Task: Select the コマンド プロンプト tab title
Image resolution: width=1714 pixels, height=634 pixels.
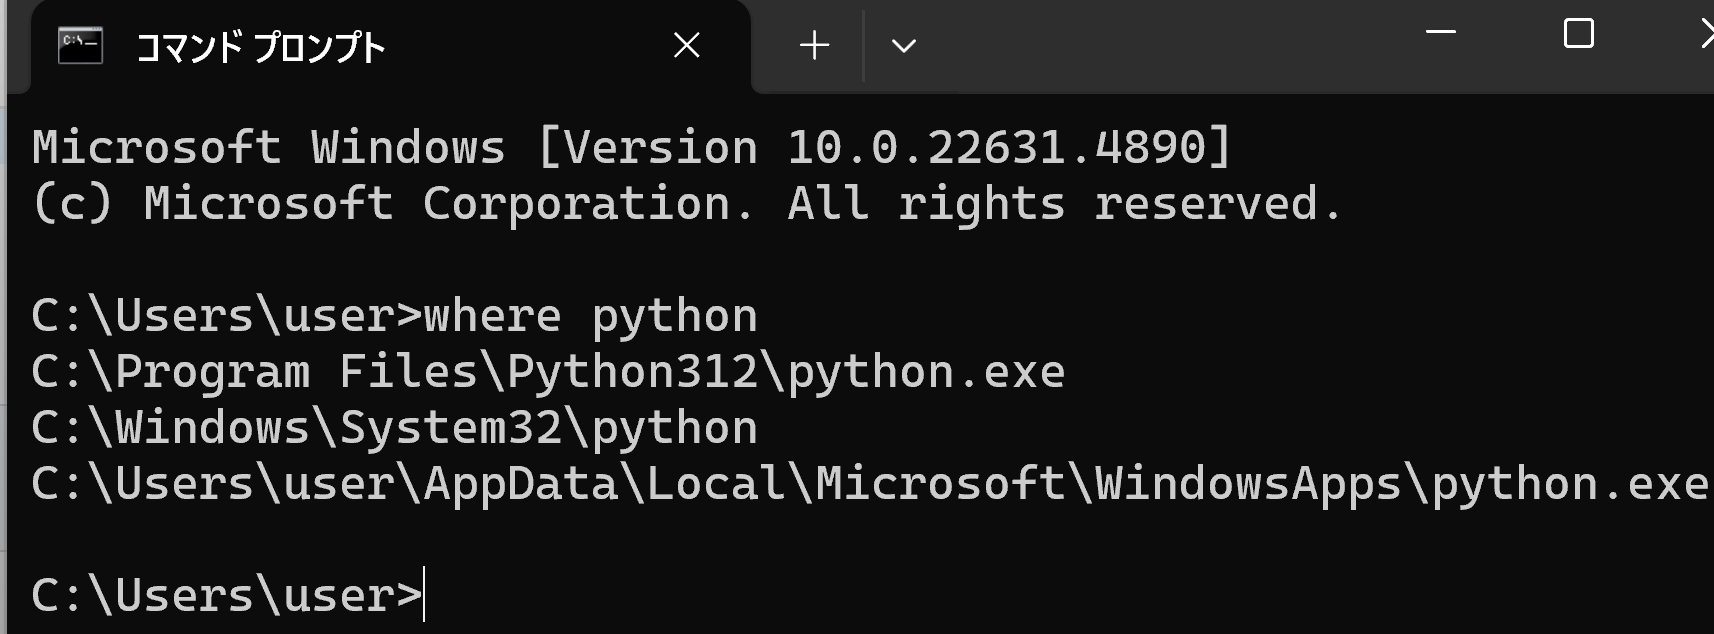Action: (x=260, y=47)
